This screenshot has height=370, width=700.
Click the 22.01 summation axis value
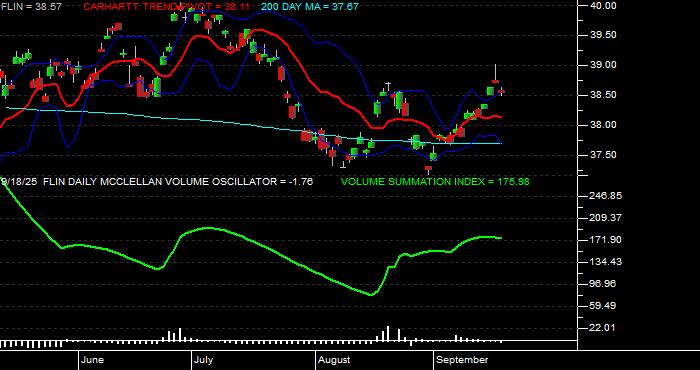pyautogui.click(x=603, y=328)
